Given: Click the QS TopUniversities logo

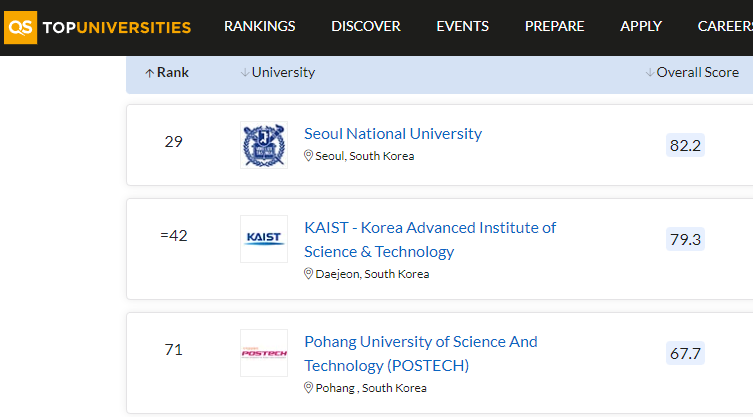Looking at the screenshot, I should tap(97, 27).
